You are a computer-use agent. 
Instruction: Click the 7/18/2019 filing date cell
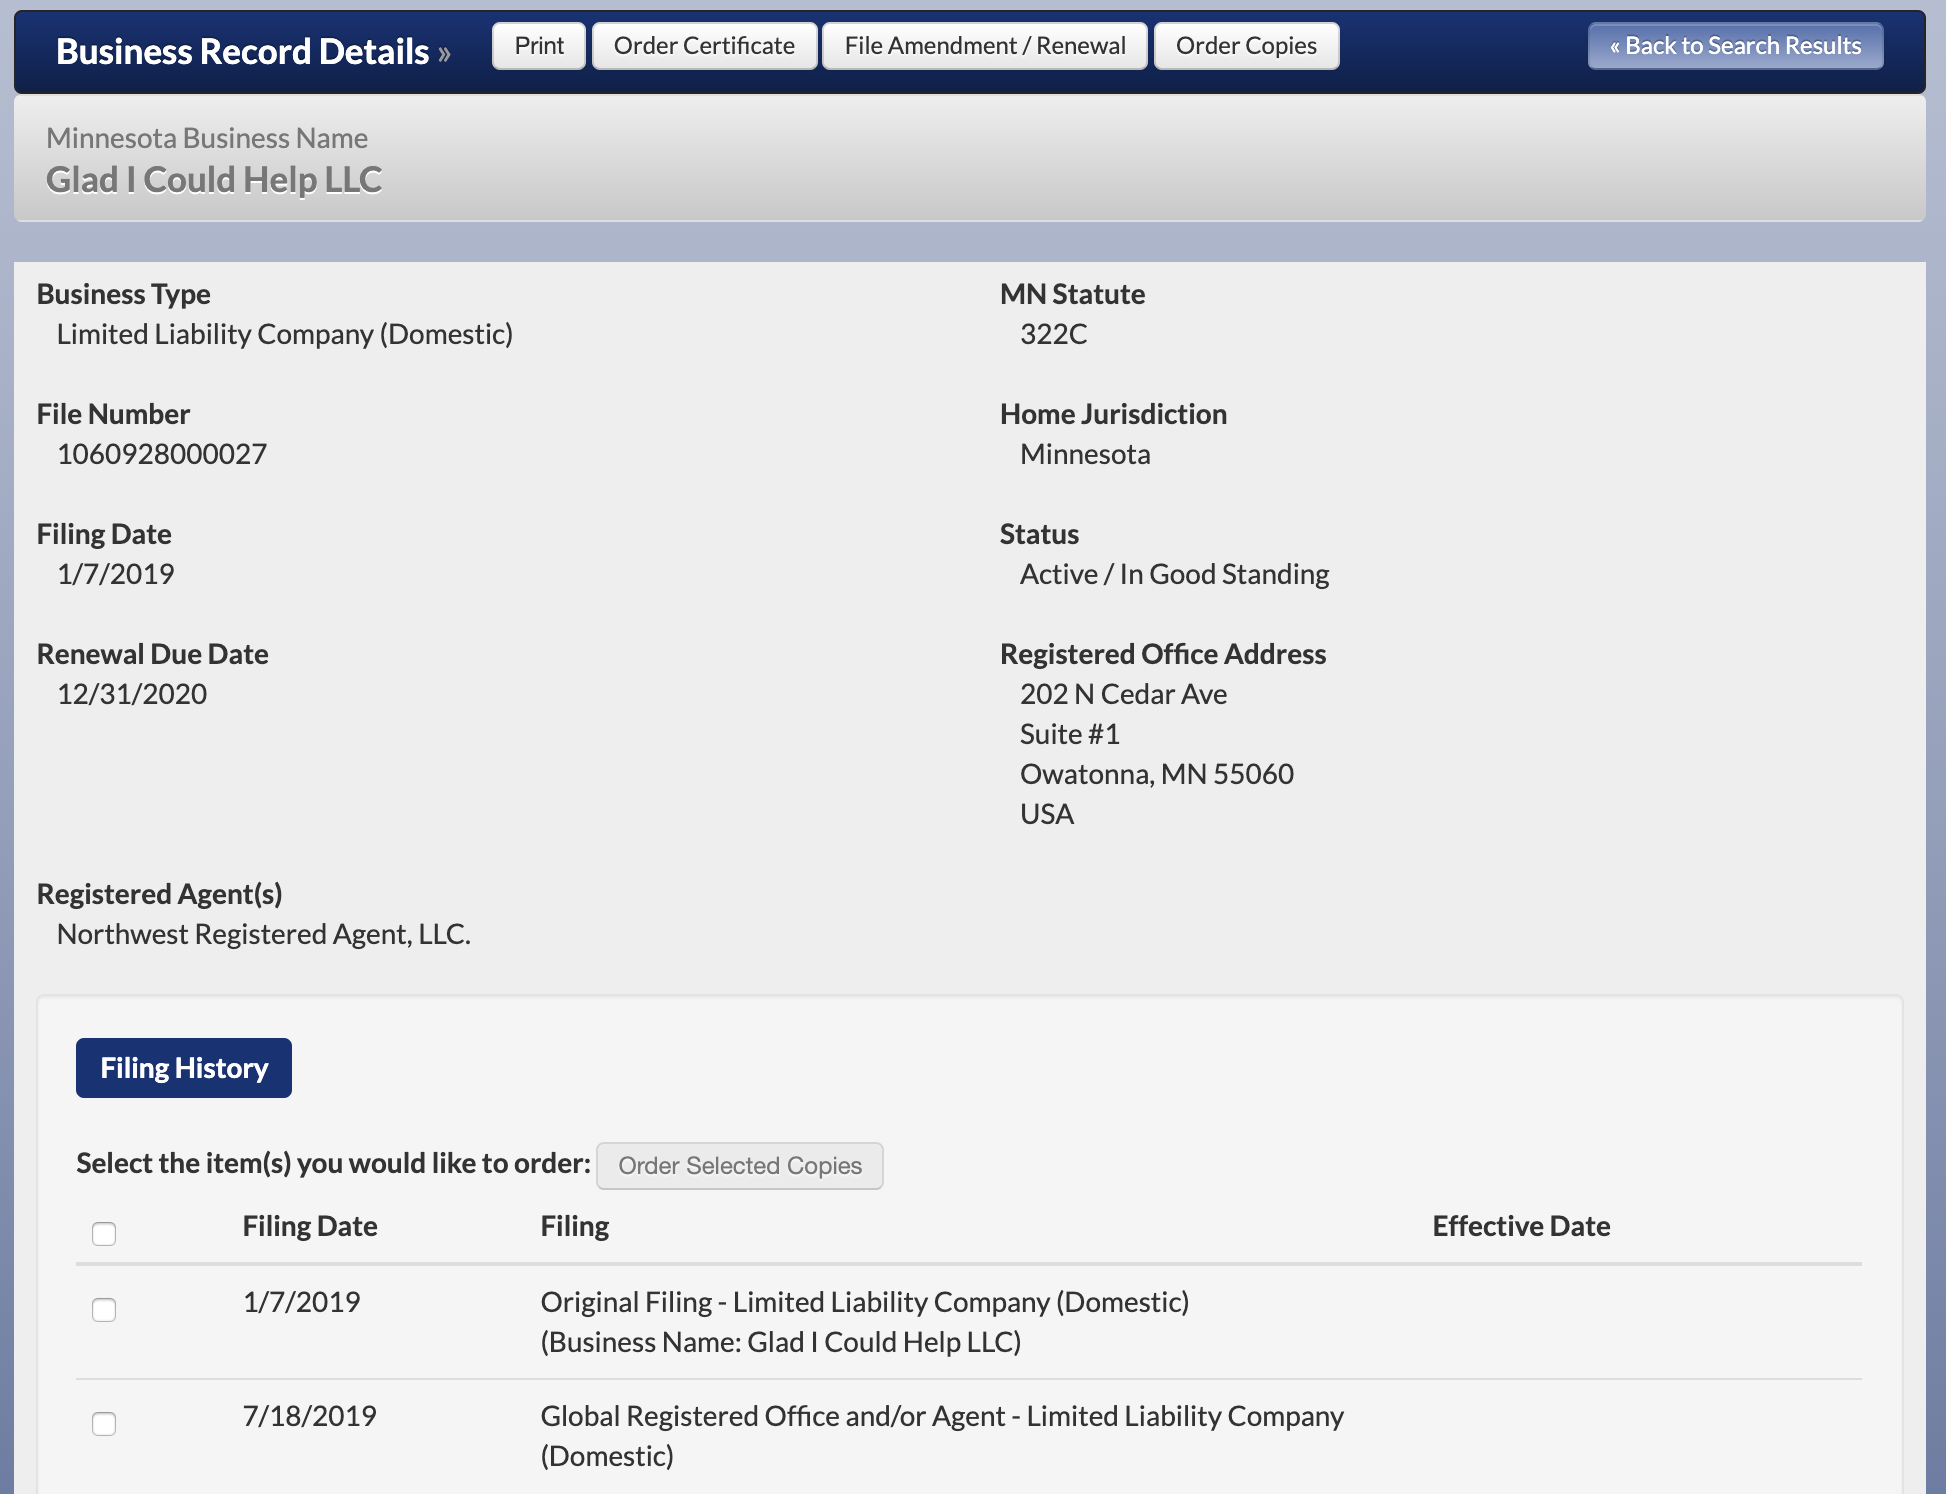point(310,1416)
